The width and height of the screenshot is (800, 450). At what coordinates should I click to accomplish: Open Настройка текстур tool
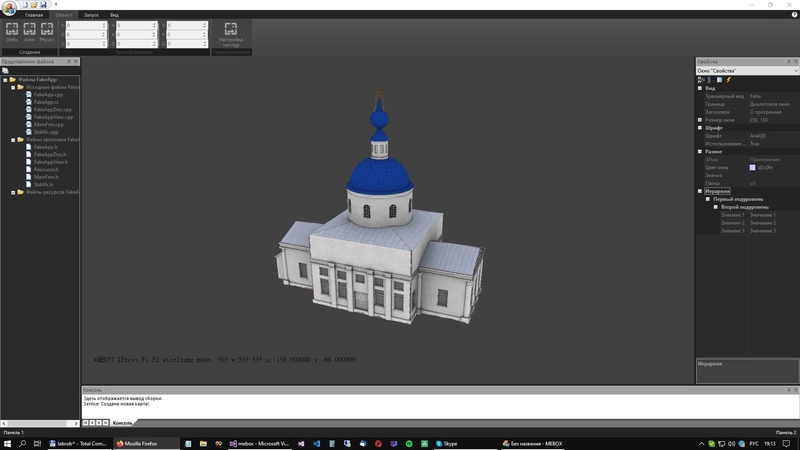pyautogui.click(x=231, y=34)
